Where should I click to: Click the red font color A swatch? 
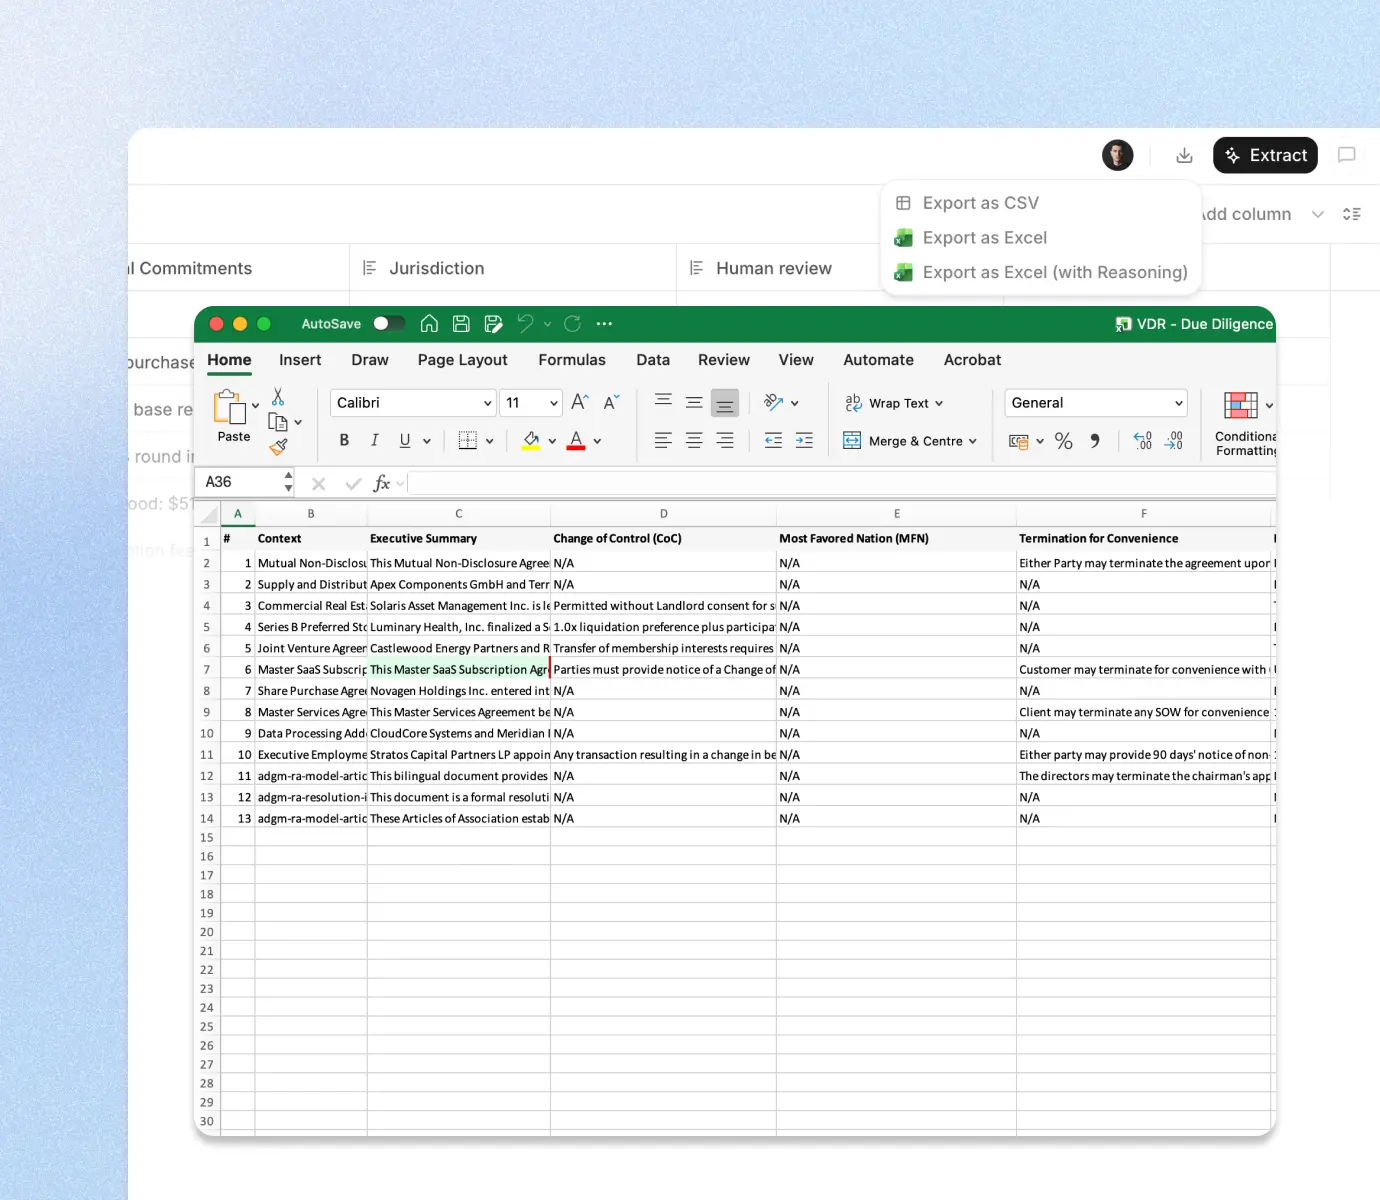point(576,441)
